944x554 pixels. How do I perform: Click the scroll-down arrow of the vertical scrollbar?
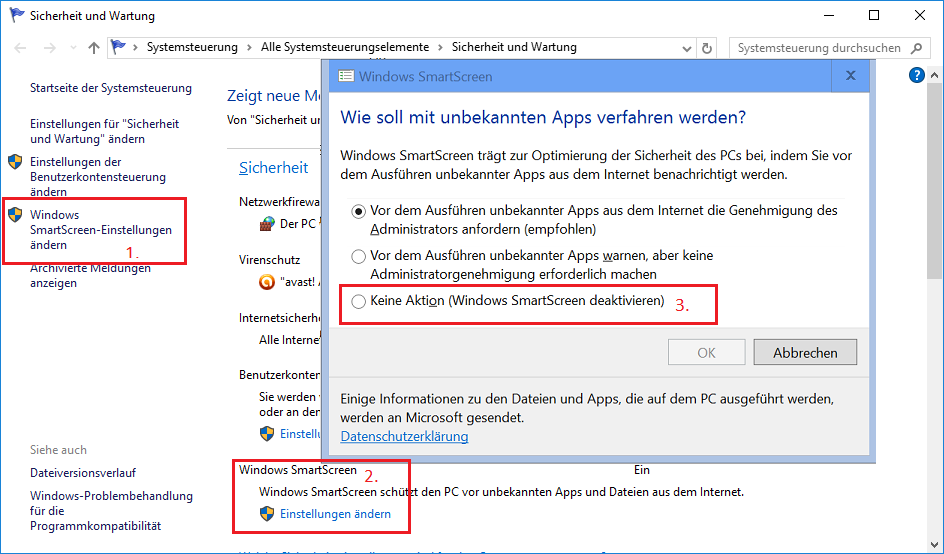[934, 546]
